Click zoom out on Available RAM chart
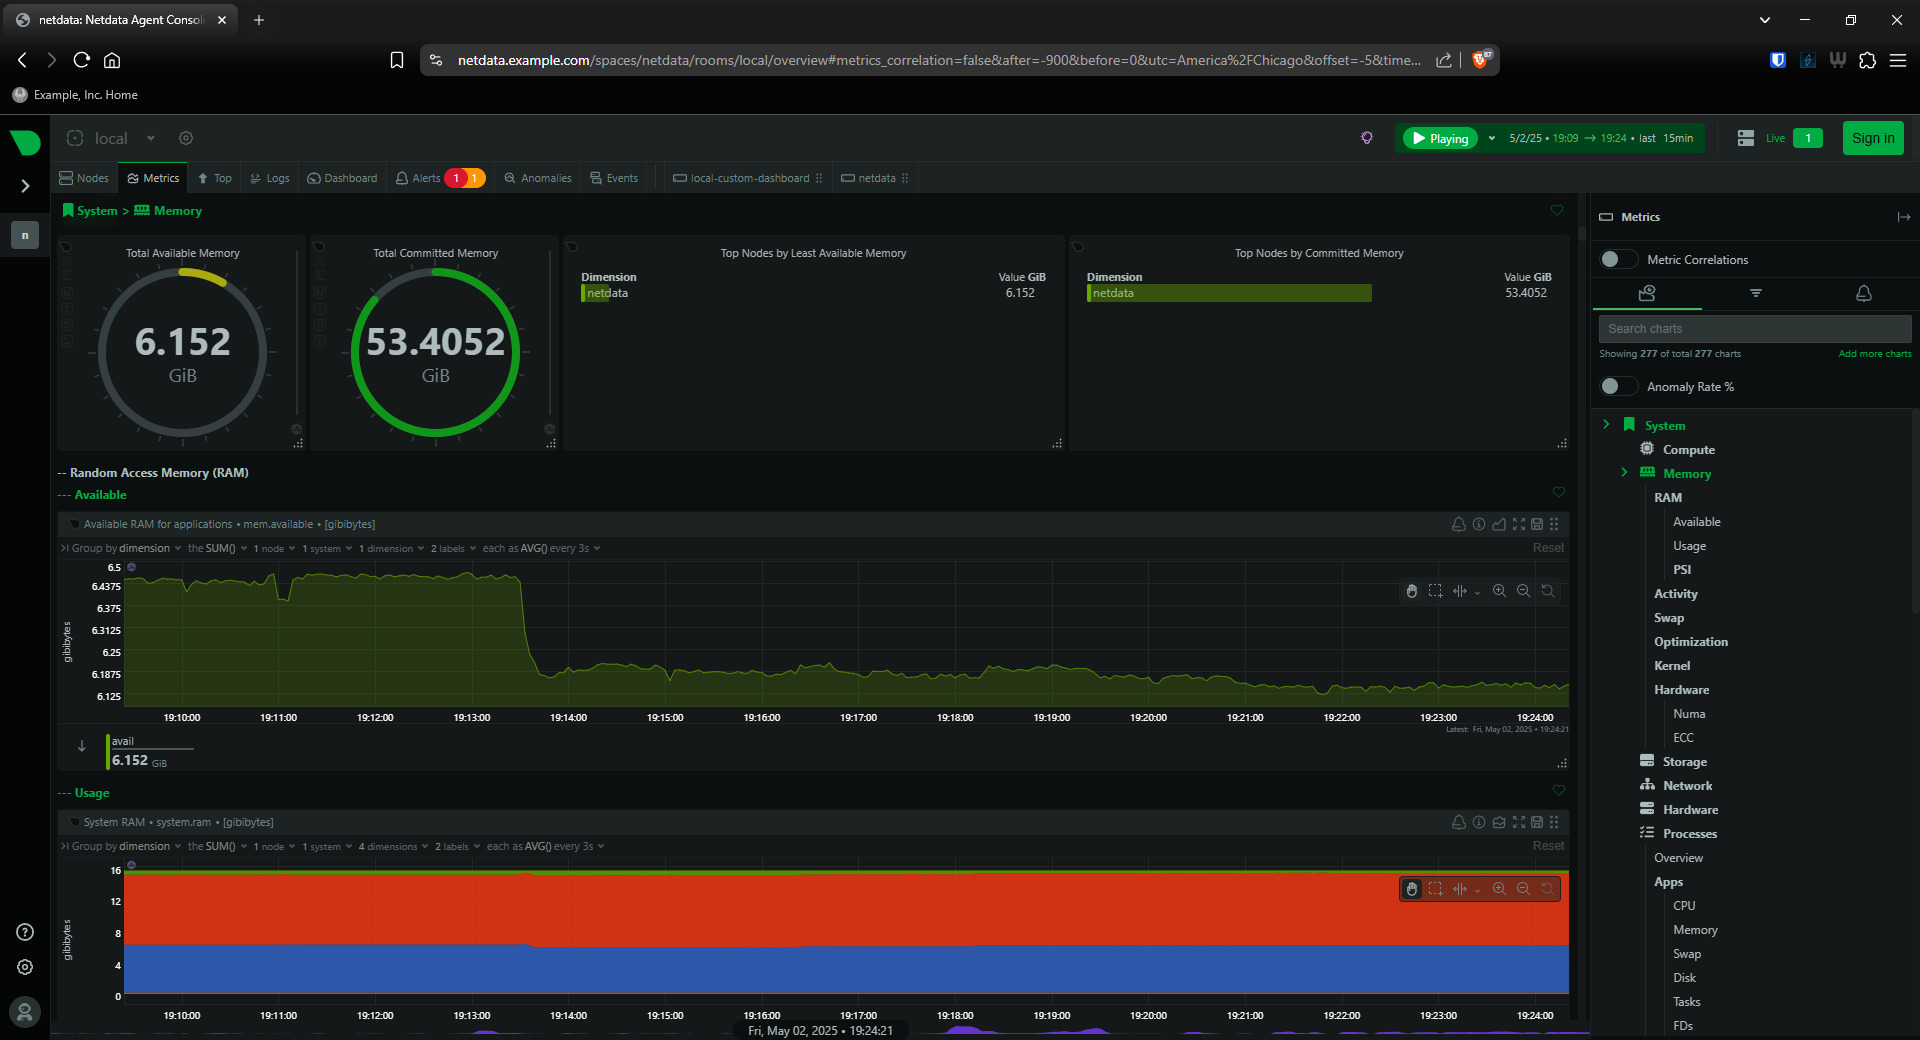 1523,591
